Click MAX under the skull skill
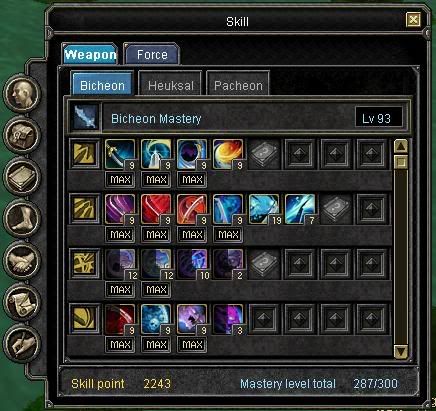 156,344
